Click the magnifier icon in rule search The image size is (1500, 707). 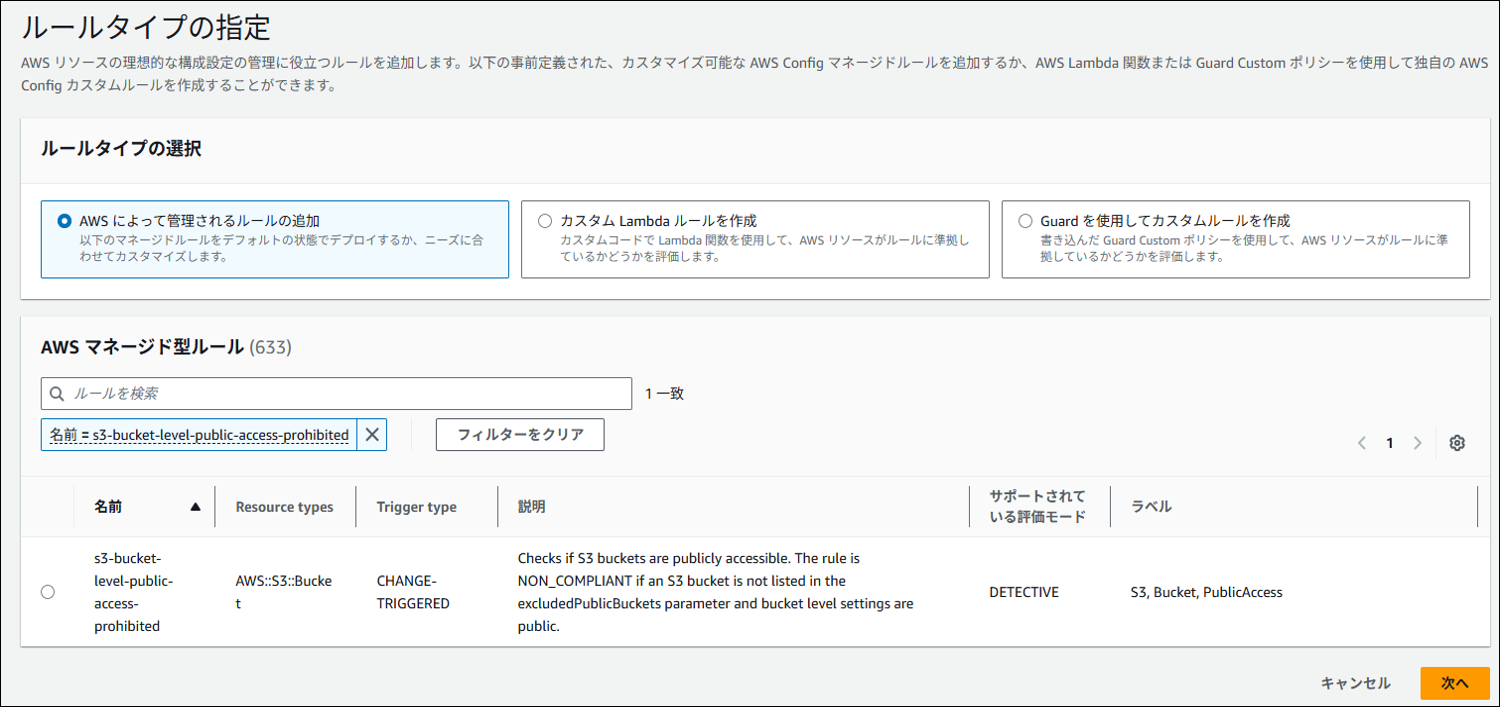(x=57, y=394)
